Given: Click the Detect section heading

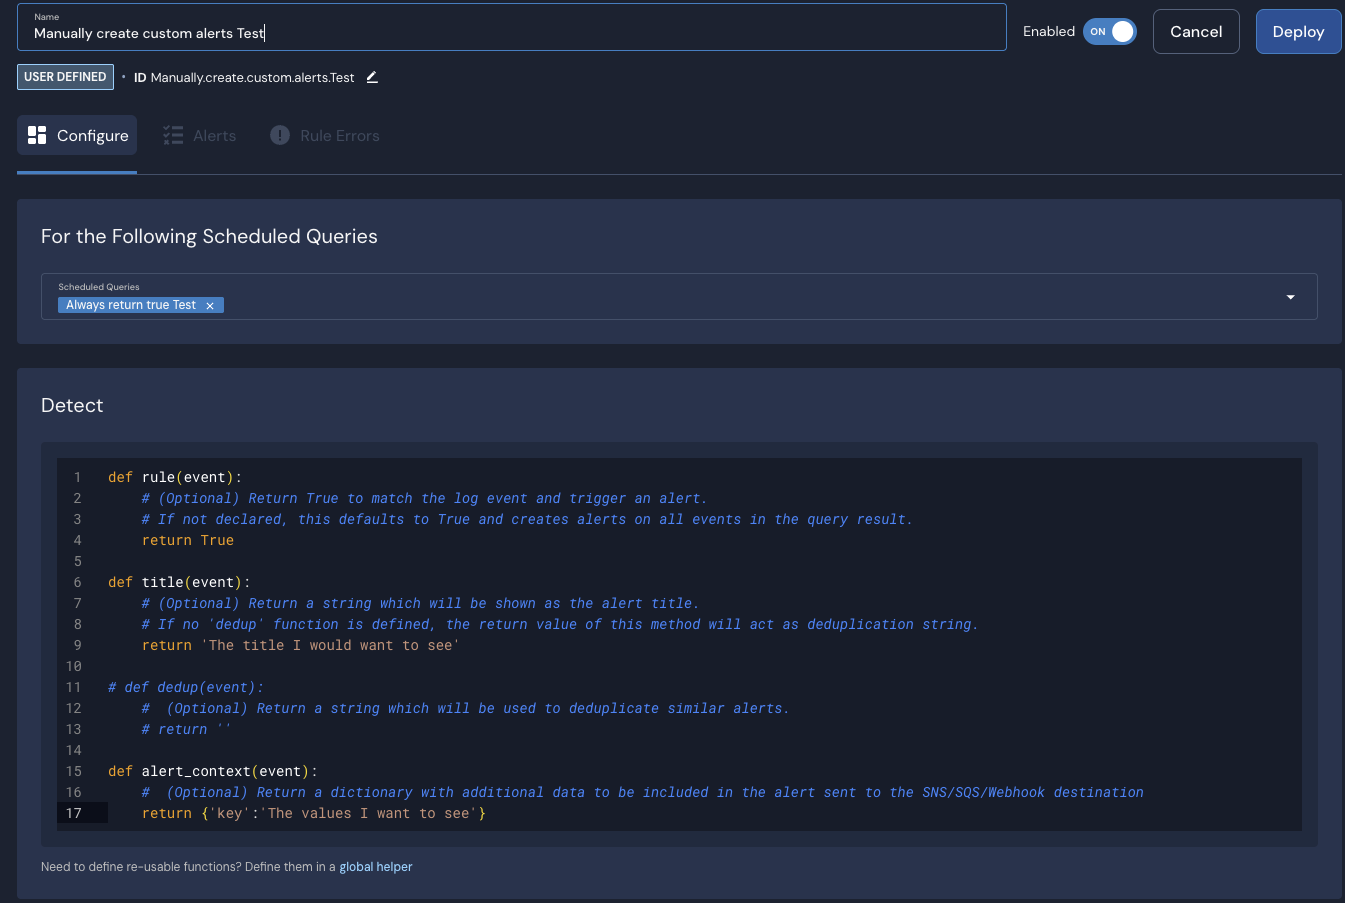Looking at the screenshot, I should [x=72, y=405].
